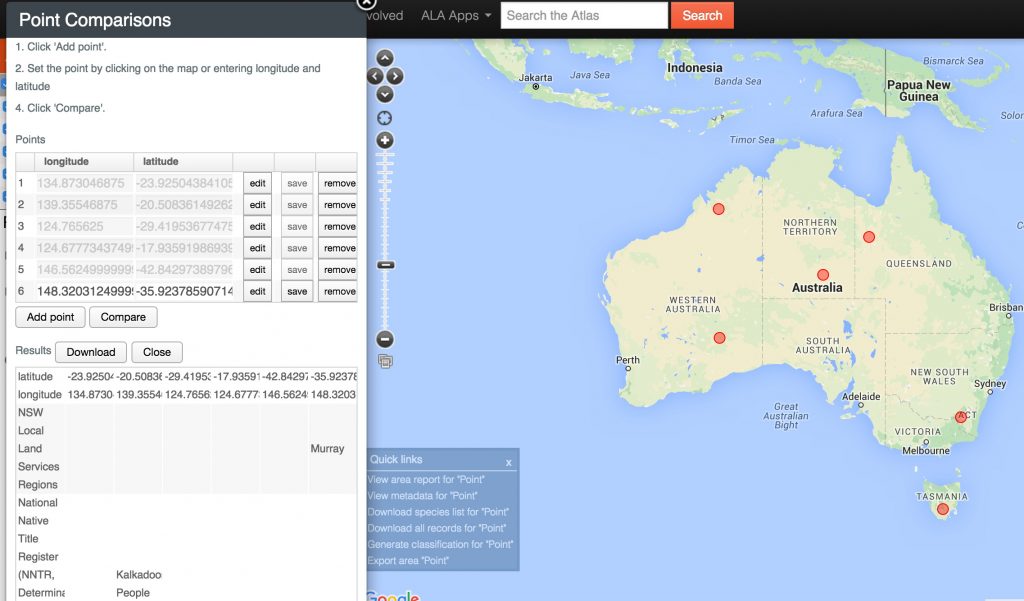Zoom in using the plus icon
Viewport: 1024px width, 601px height.
(384, 140)
